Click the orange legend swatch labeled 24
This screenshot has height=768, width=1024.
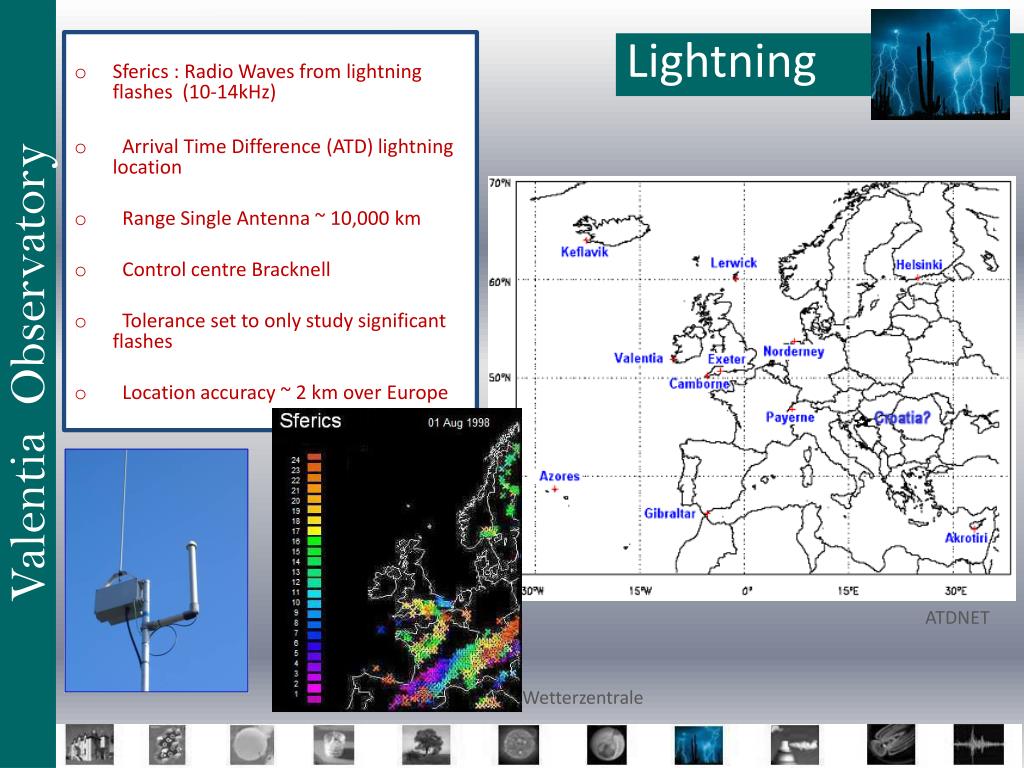[x=314, y=458]
